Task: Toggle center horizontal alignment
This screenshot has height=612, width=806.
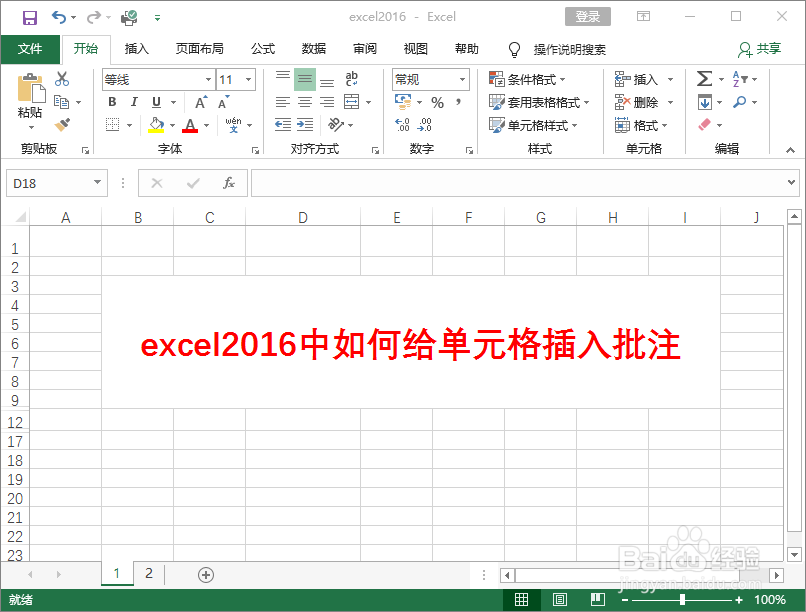Action: click(x=305, y=102)
